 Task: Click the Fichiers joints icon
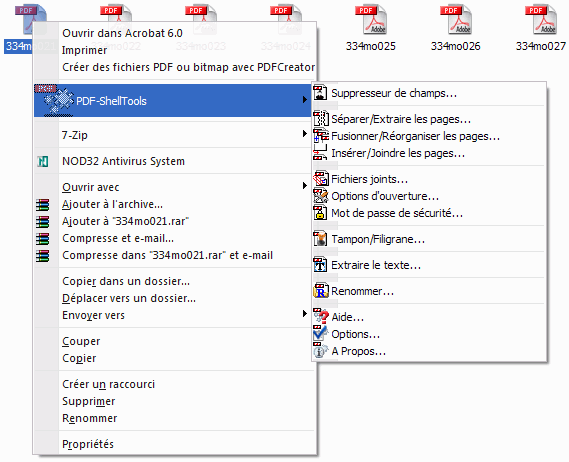tap(321, 179)
